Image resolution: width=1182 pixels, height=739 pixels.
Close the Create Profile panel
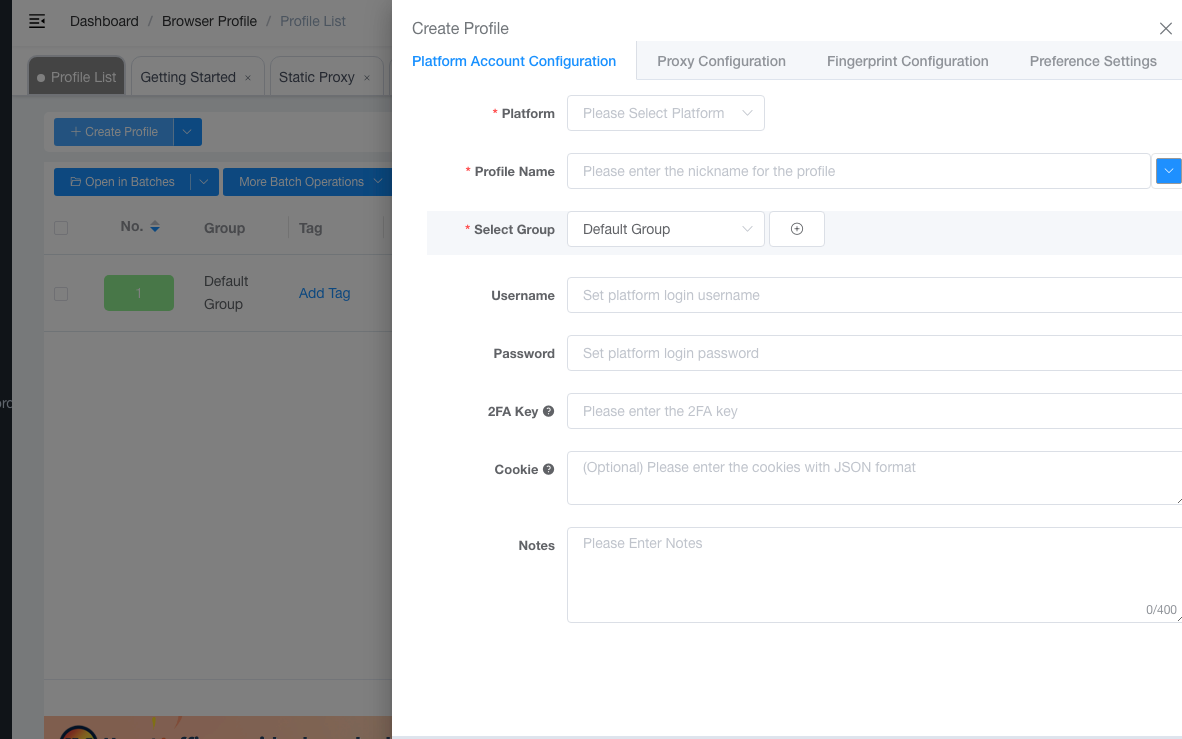click(1165, 29)
